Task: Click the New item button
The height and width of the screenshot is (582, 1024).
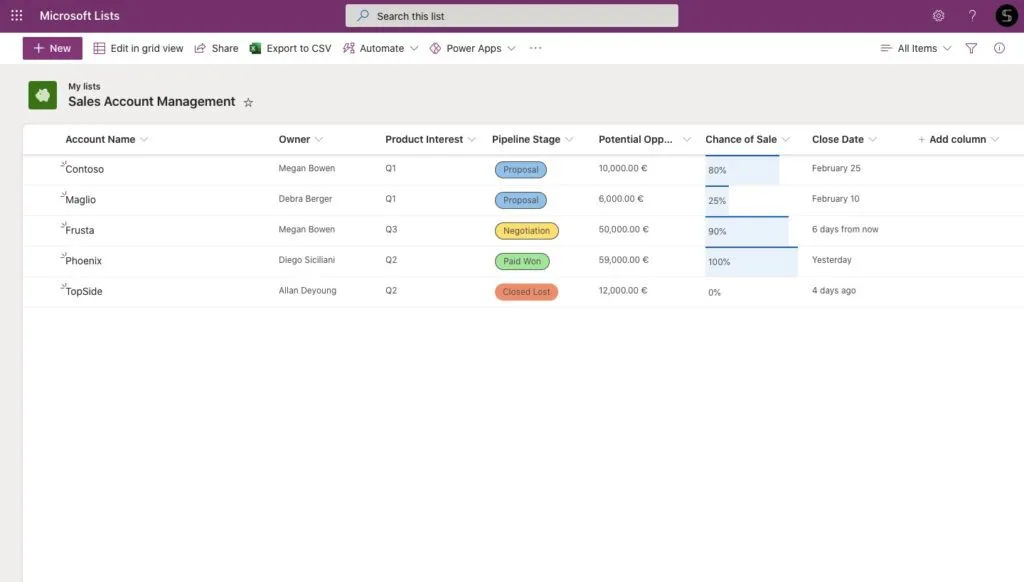Action: point(52,48)
